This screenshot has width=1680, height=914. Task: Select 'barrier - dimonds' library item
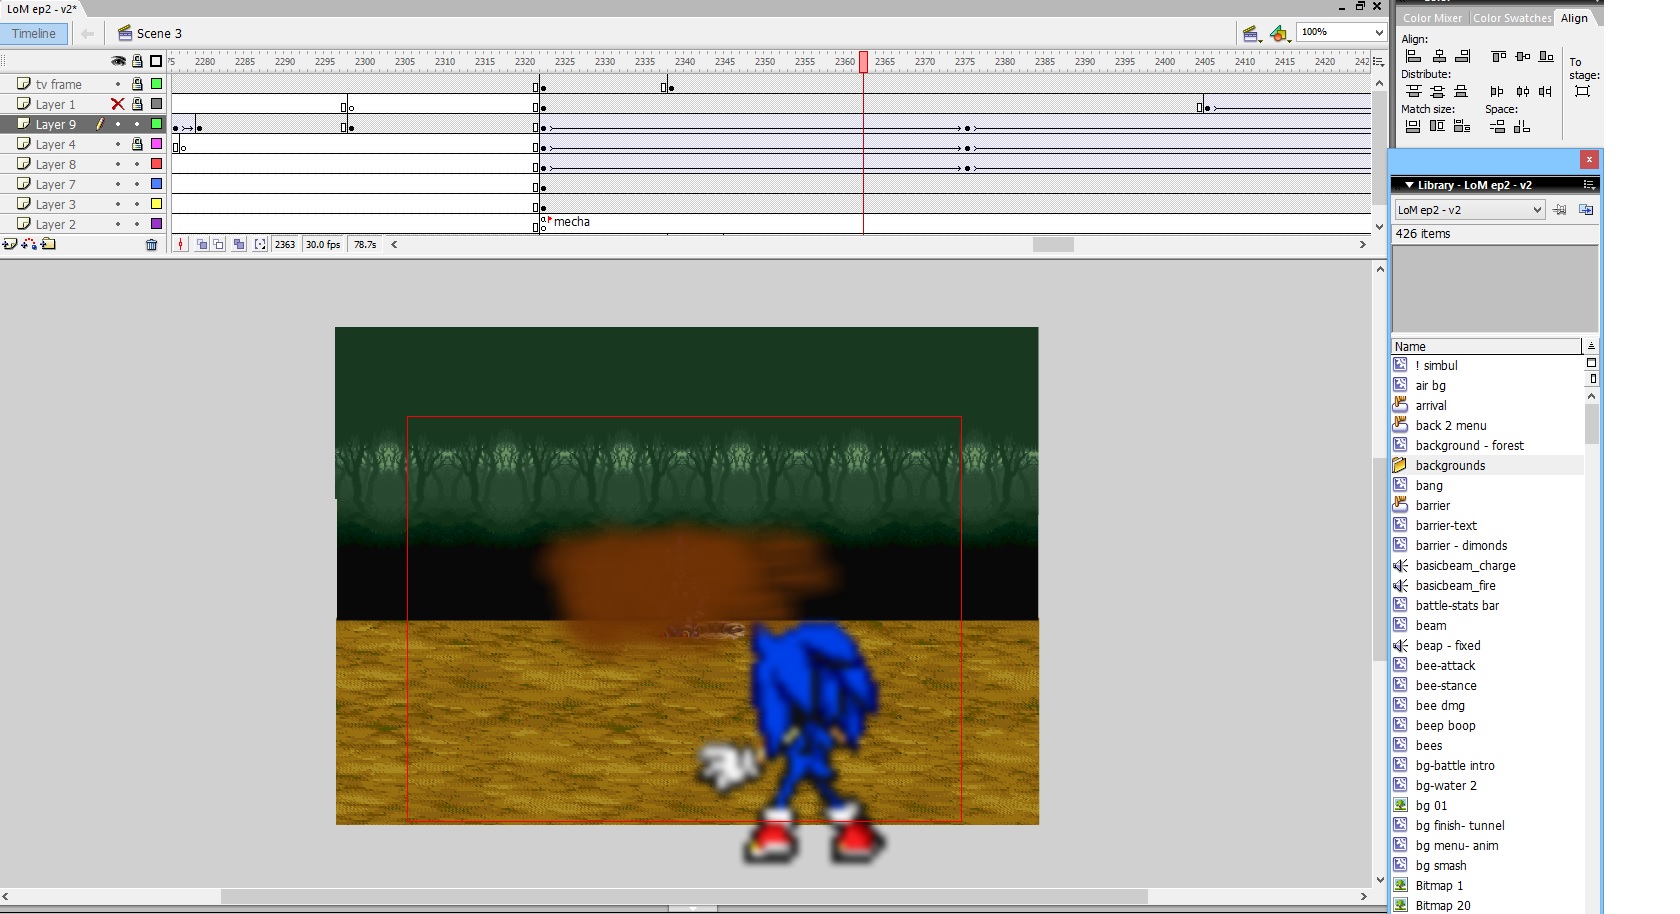1461,546
